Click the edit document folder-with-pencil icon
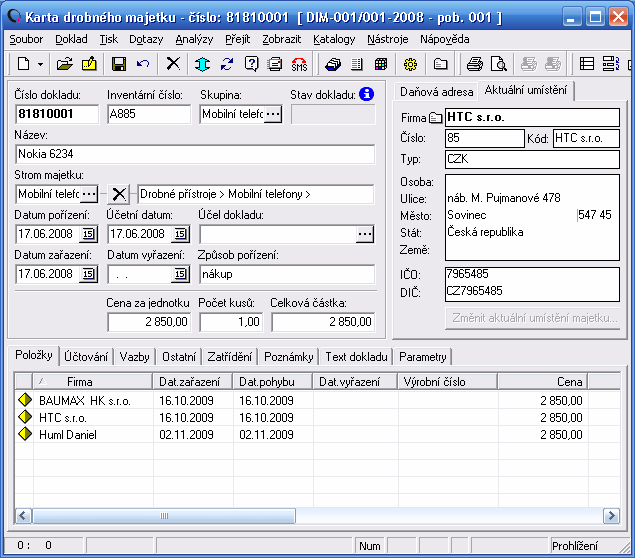Screen dimensions: 635x558 pyautogui.click(x=89, y=64)
